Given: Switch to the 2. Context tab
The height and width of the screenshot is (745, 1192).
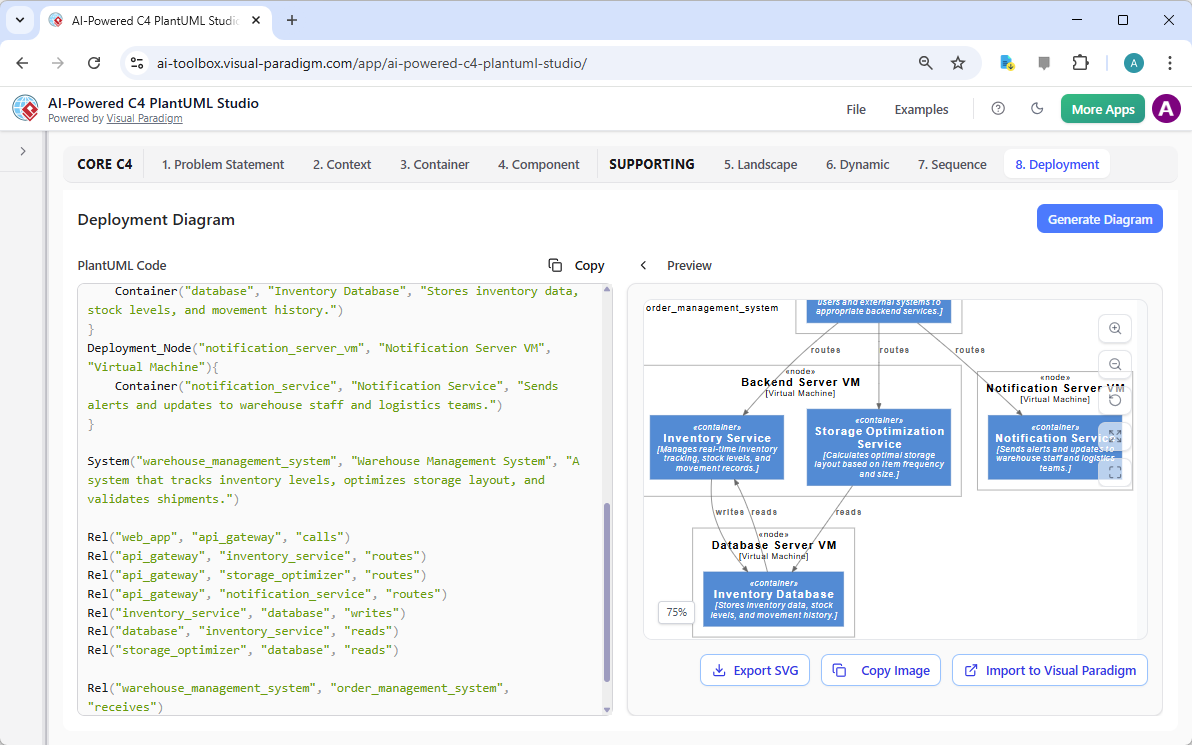Looking at the screenshot, I should pos(341,164).
